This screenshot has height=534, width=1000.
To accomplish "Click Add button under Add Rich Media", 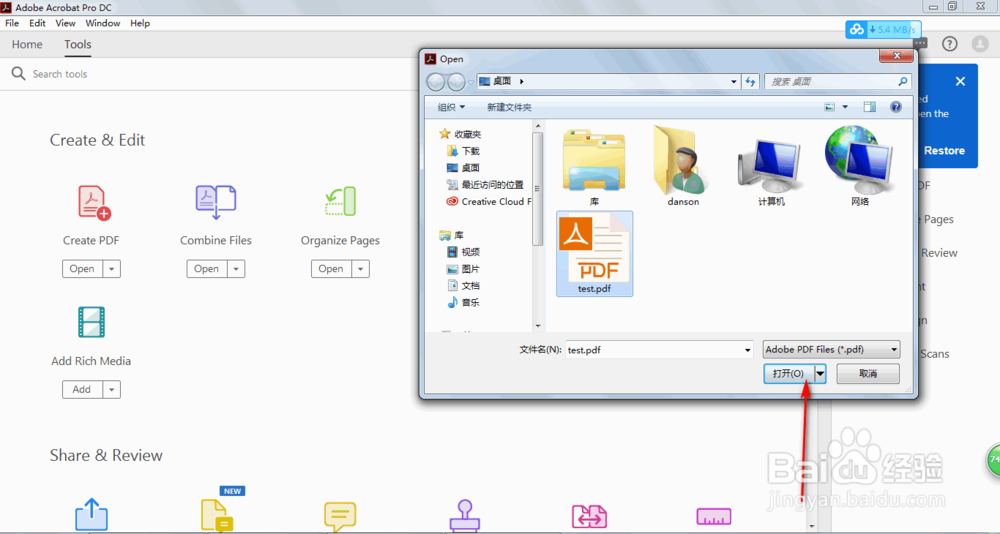I will pos(82,389).
